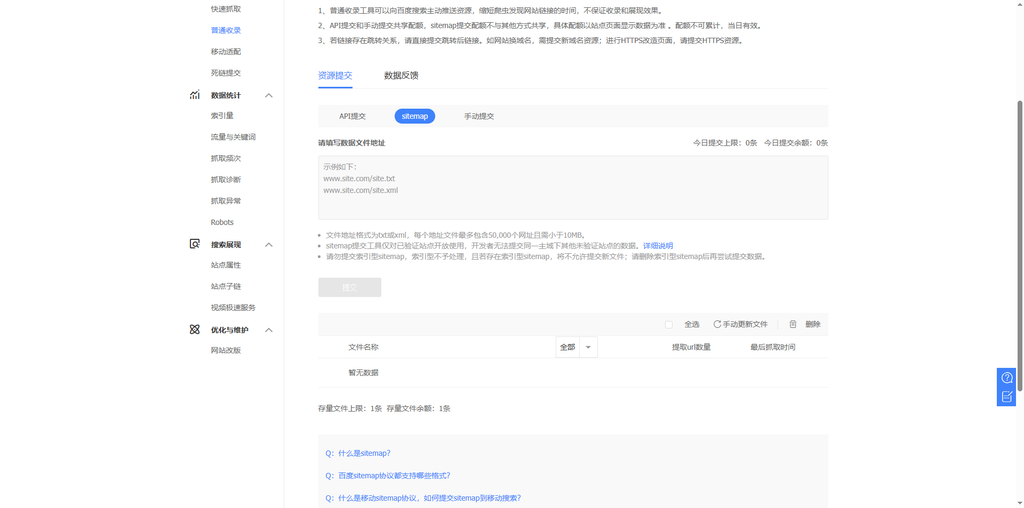
Task: Click into the sitemap file address textarea
Action: tap(573, 187)
